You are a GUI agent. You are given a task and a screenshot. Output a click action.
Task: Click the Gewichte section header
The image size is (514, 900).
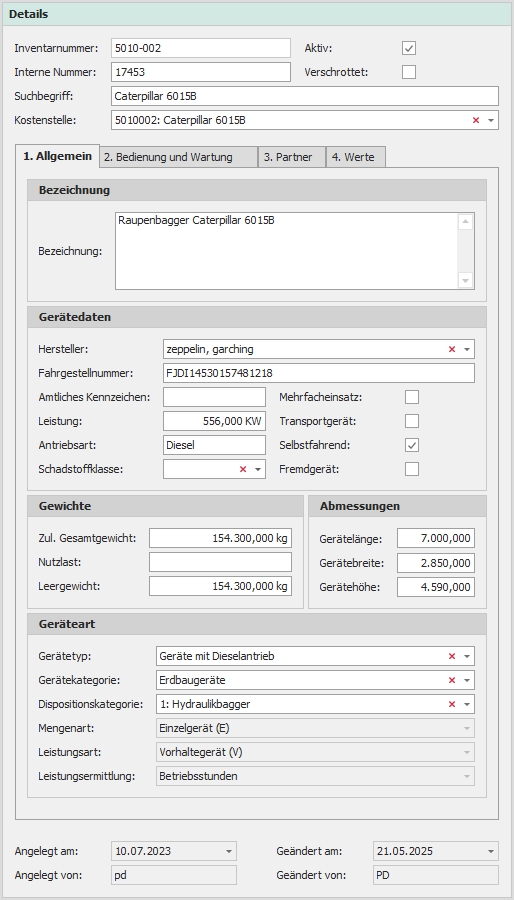[165, 506]
